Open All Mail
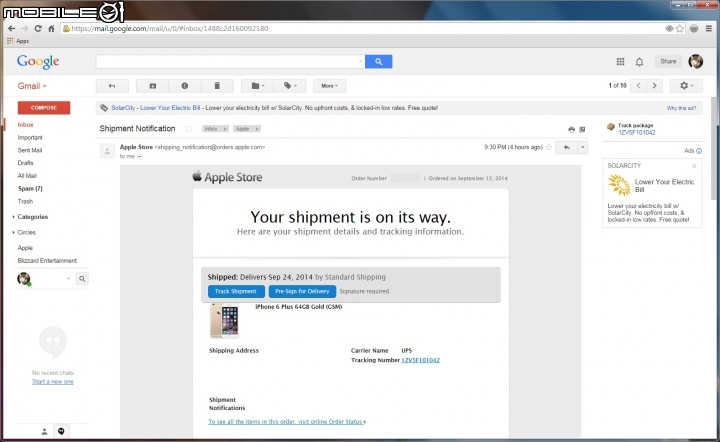This screenshot has width=720, height=442. 27,176
